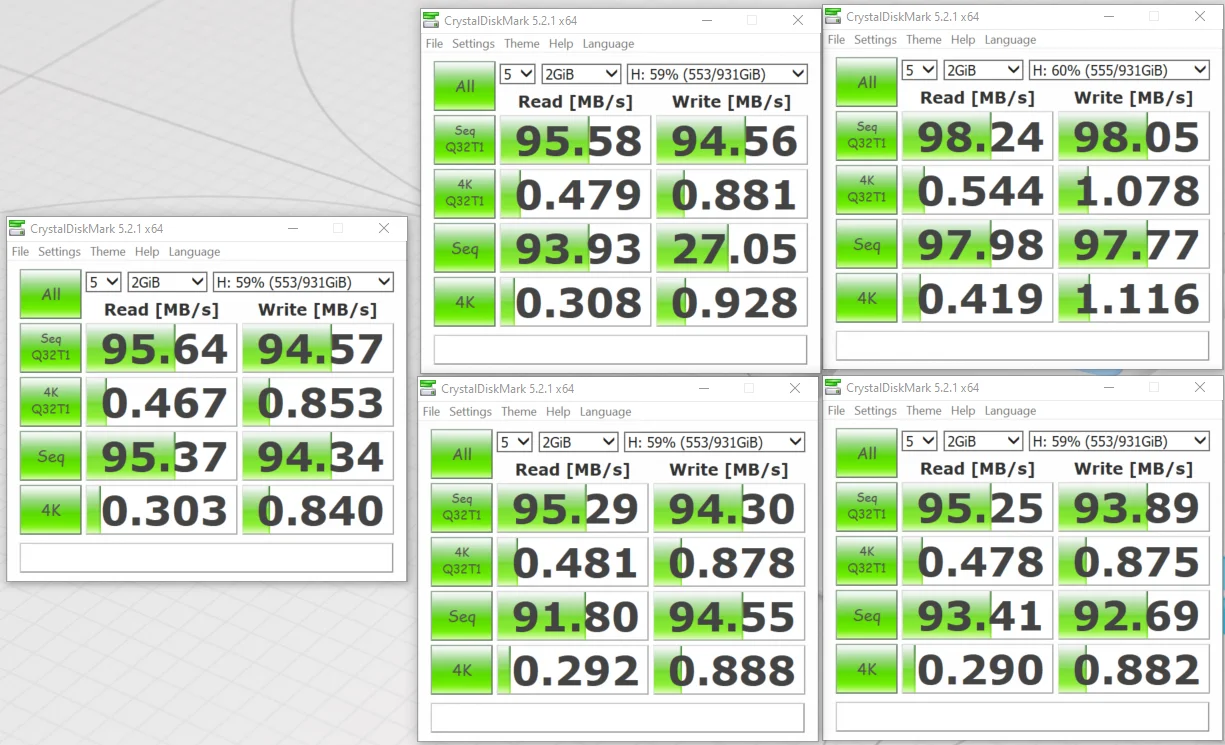This screenshot has width=1225, height=745.
Task: Open 2GiB size dropdown in the 95.58 window
Action: [x=581, y=74]
